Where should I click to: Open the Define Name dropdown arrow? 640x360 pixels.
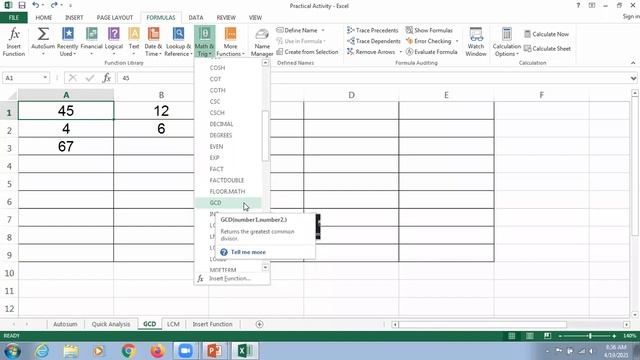(x=323, y=30)
